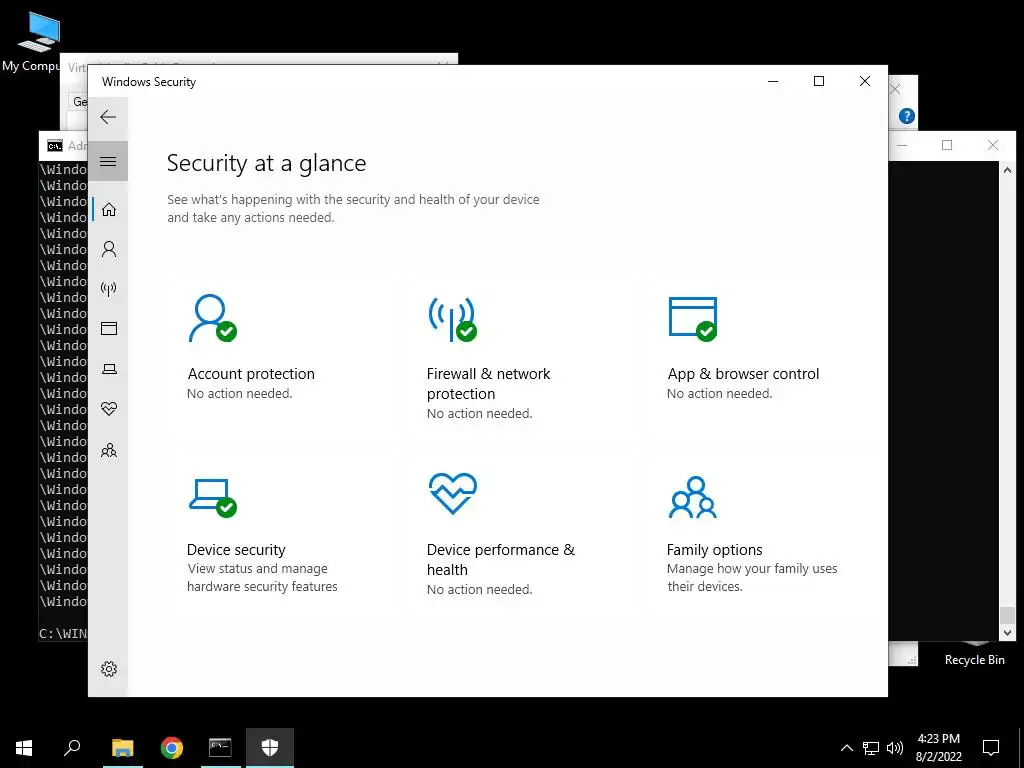The height and width of the screenshot is (768, 1024).
Task: Click the large Device security tile icon
Action: click(212, 498)
